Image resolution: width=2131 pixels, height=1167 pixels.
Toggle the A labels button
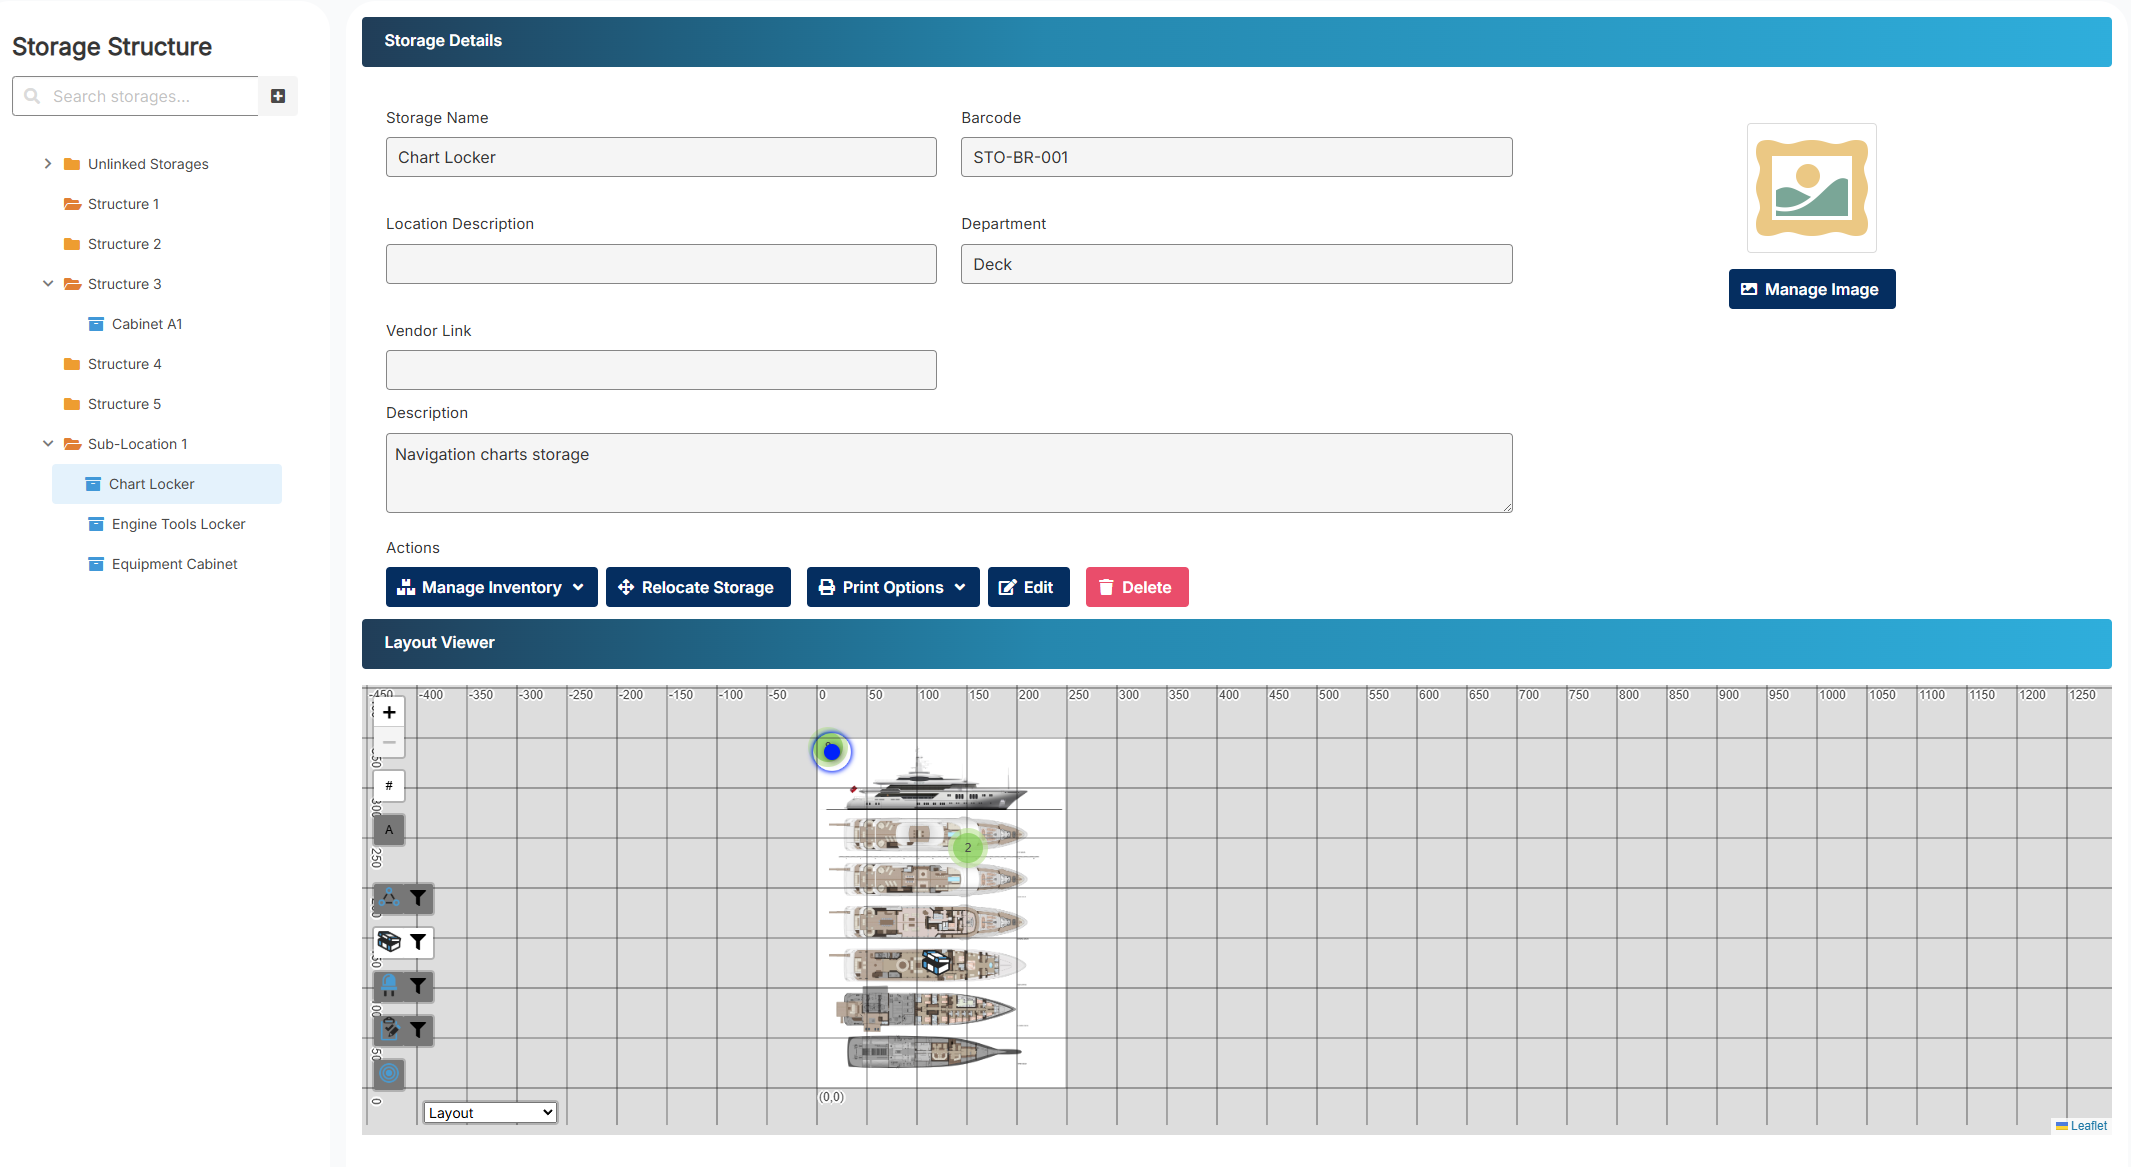tap(389, 829)
